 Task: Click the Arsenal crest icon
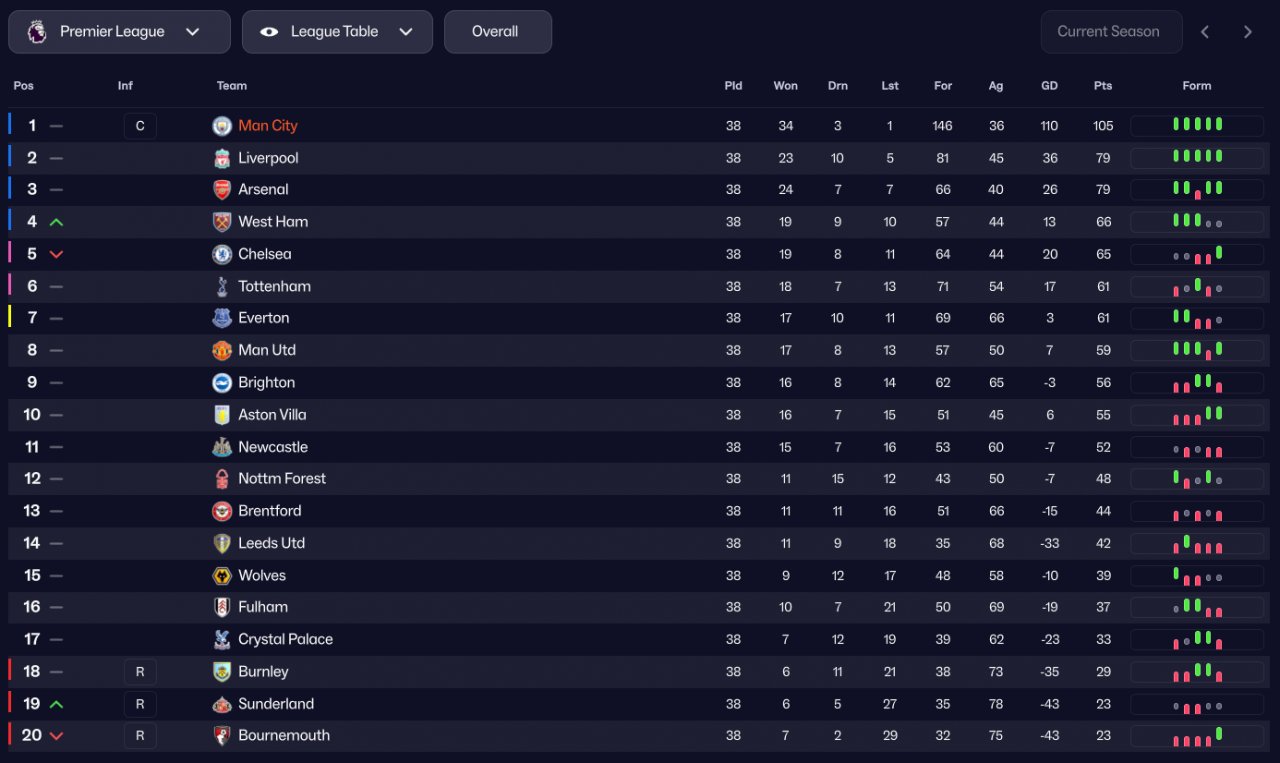point(222,190)
